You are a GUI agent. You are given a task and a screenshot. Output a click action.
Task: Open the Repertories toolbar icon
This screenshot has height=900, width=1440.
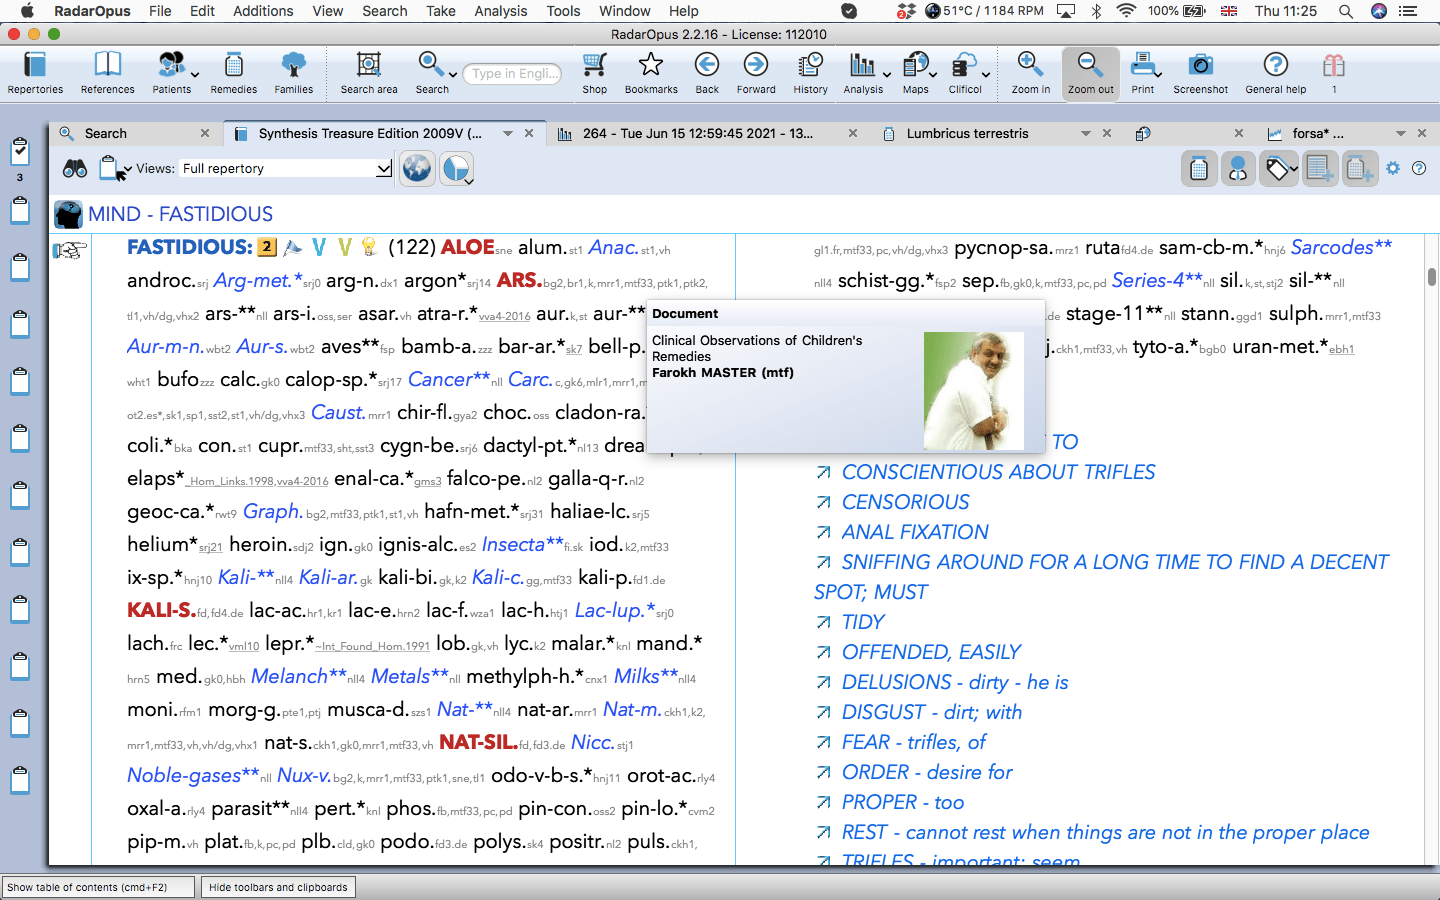pos(35,73)
